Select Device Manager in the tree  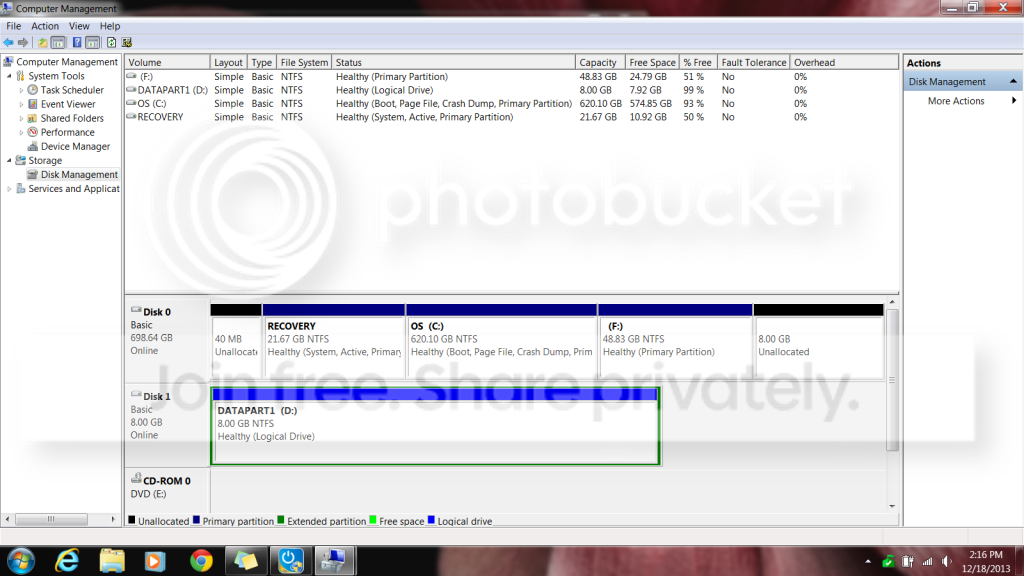pos(75,146)
